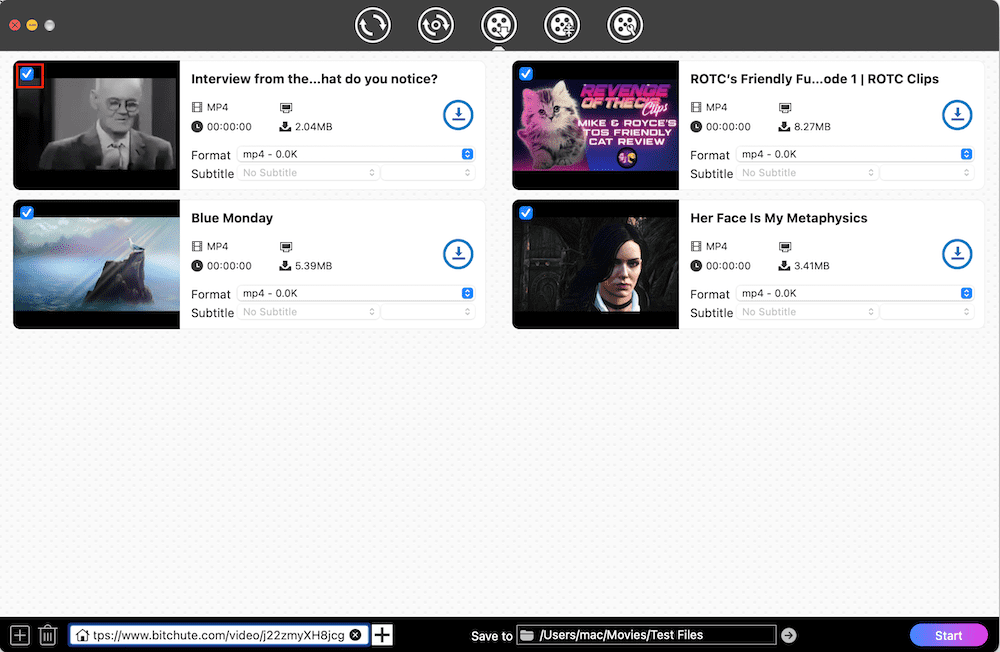The height and width of the screenshot is (652, 1000).
Task: Click the ROTC cat review thumbnail
Action: click(x=596, y=125)
